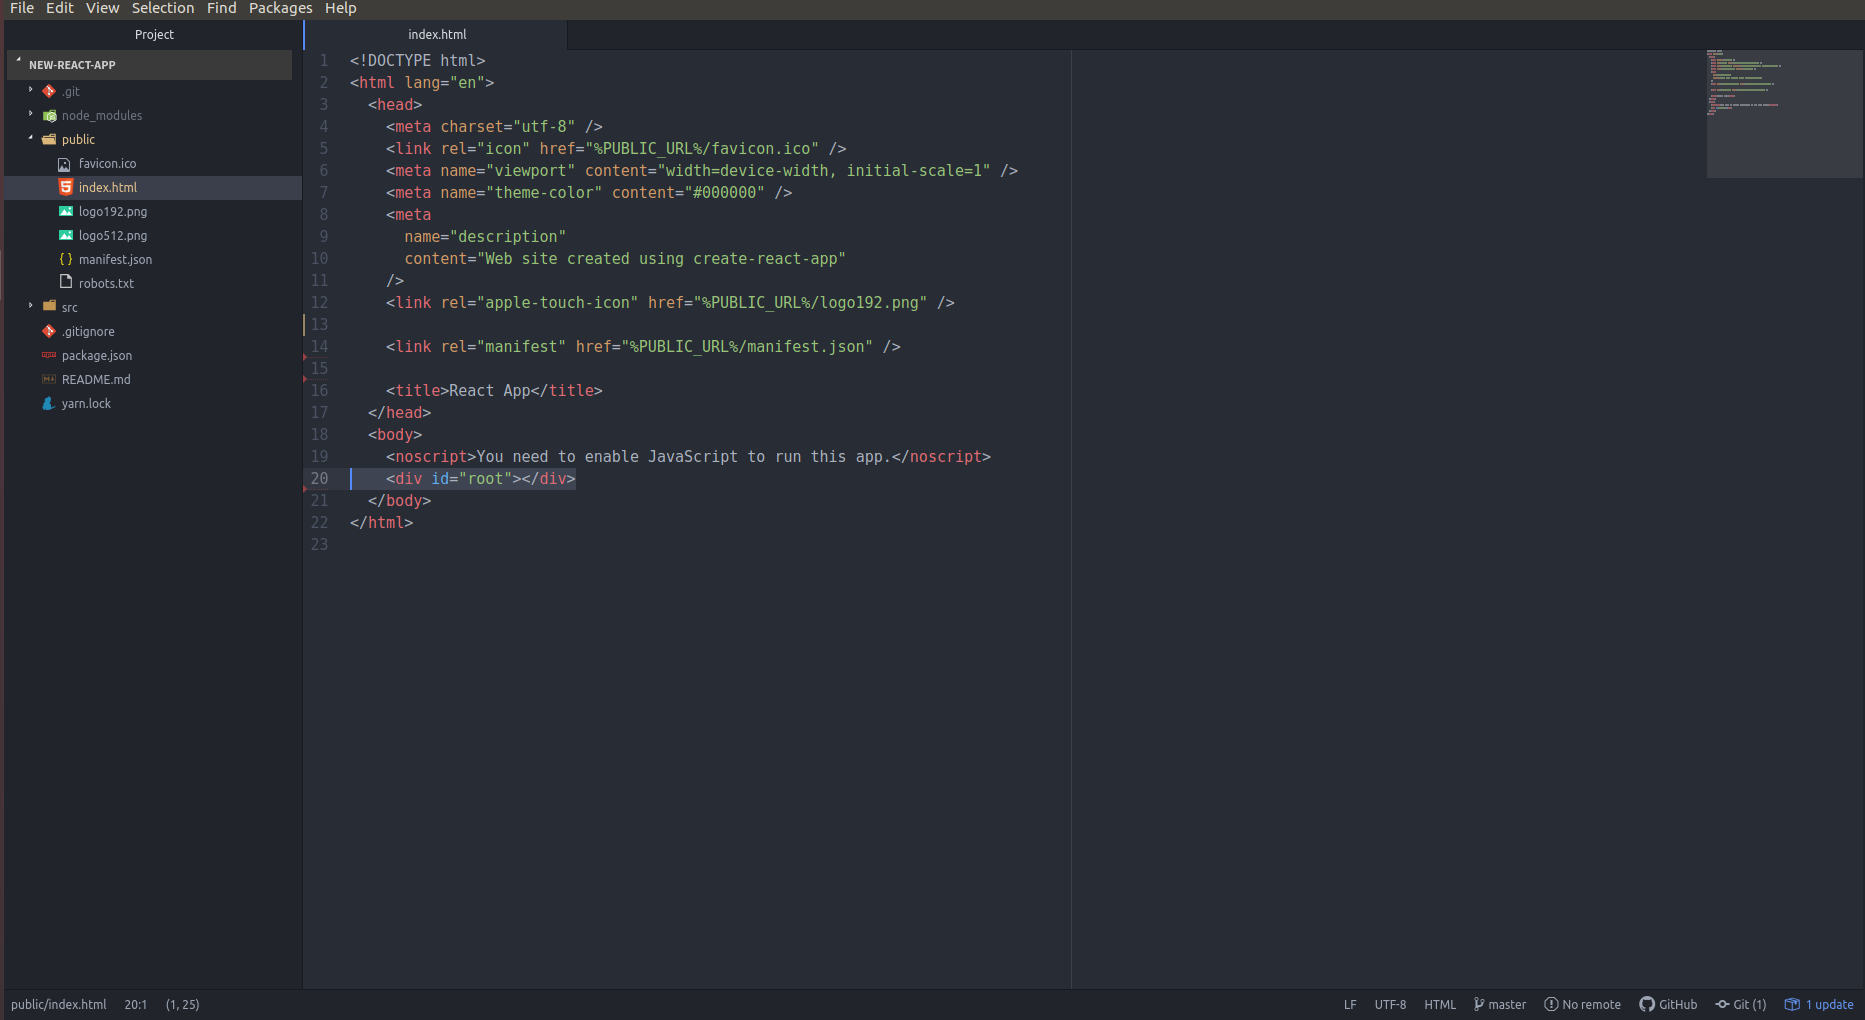
Task: Open the Selection menu
Action: coord(163,8)
